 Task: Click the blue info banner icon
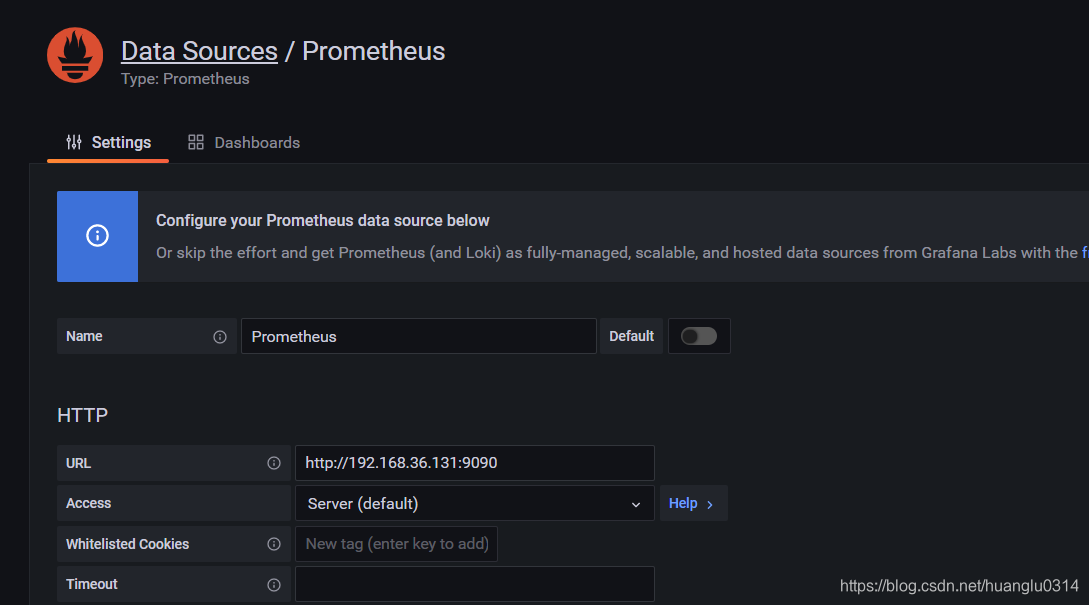tap(97, 236)
